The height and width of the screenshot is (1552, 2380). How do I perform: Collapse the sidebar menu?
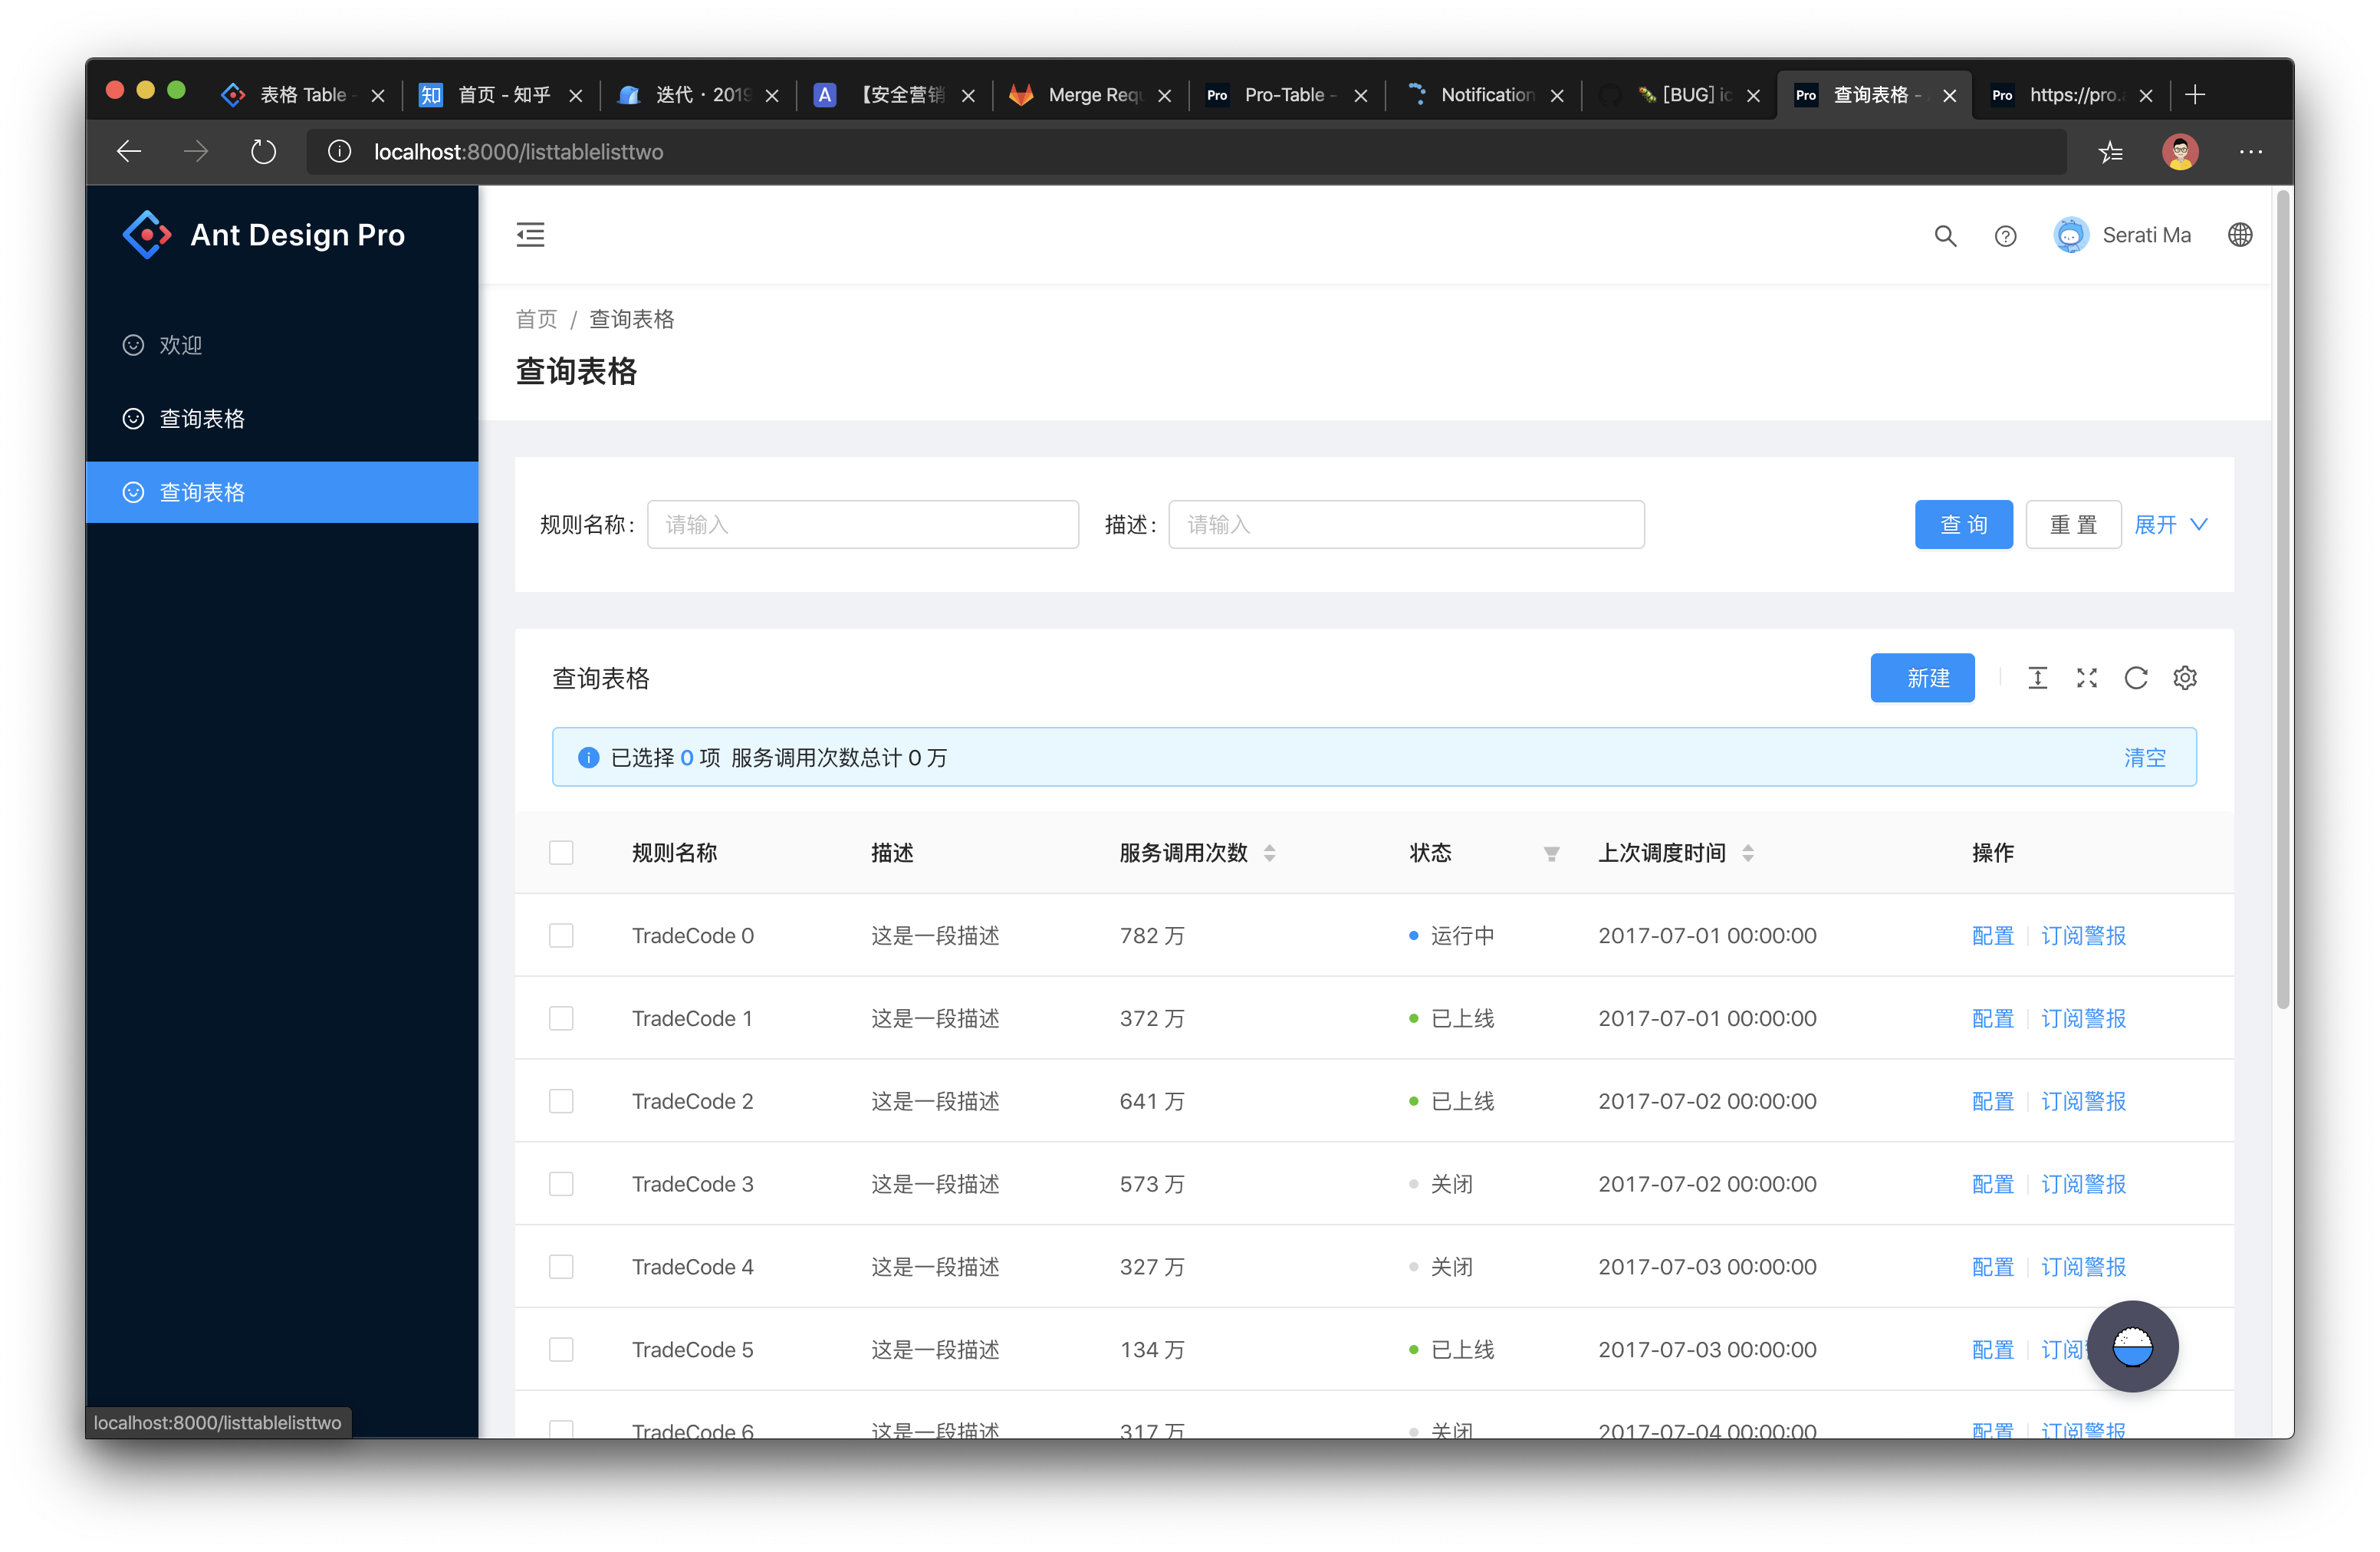click(x=530, y=234)
